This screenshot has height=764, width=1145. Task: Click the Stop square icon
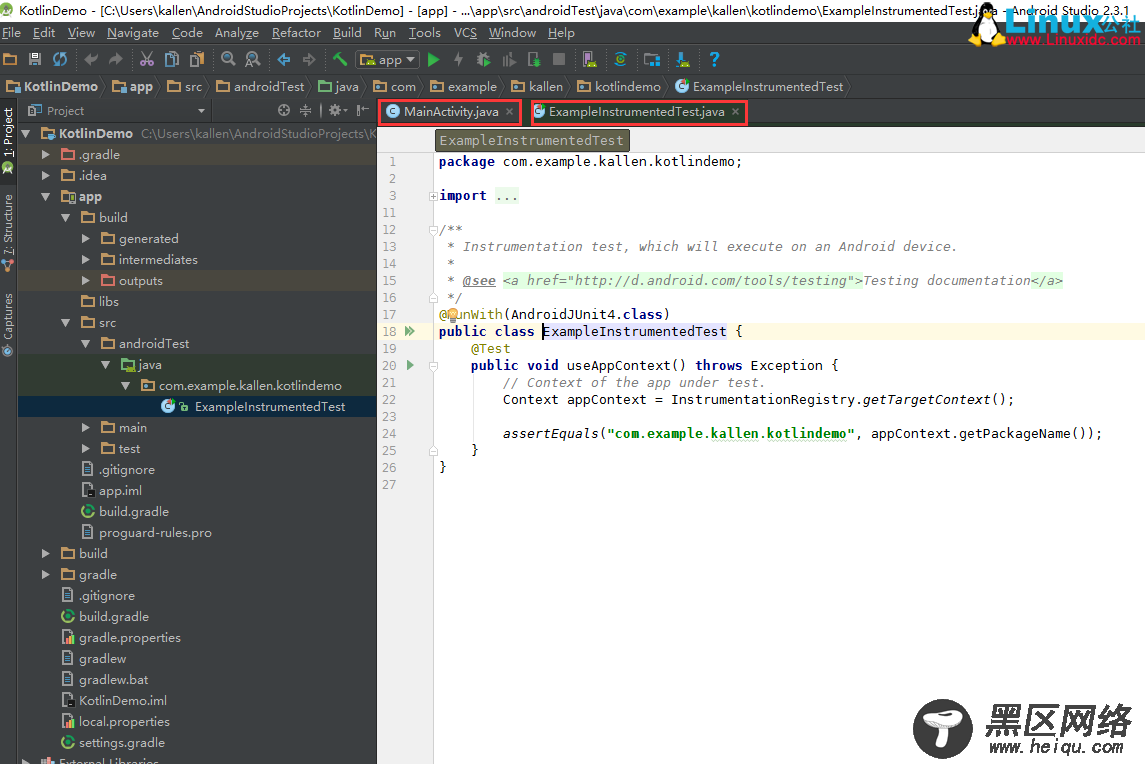(559, 59)
